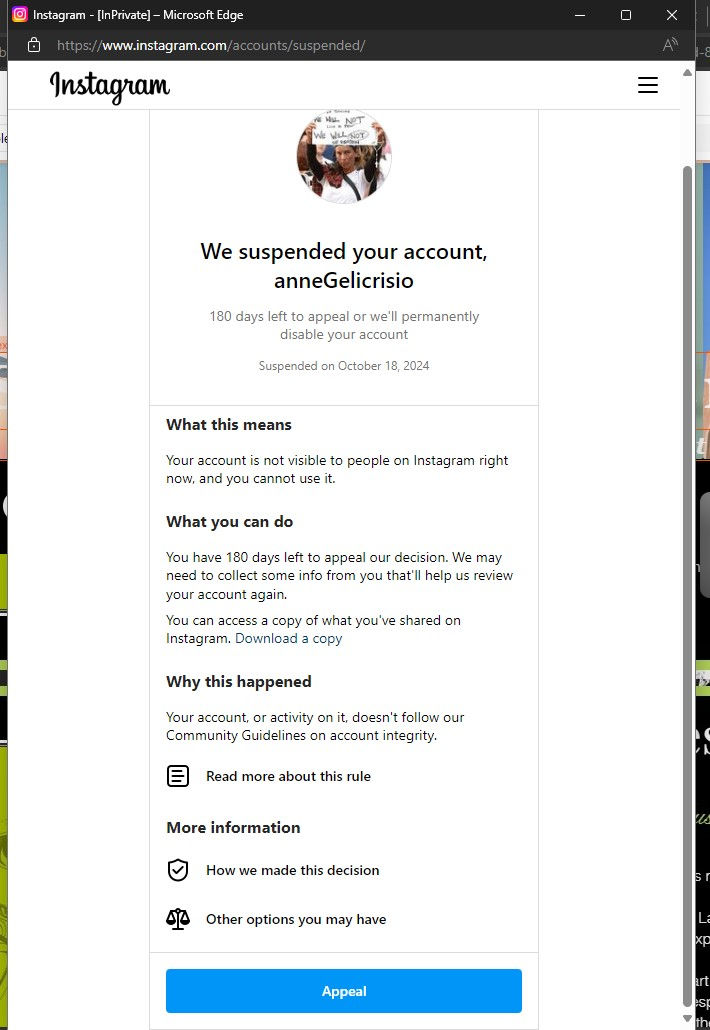The height and width of the screenshot is (1030, 710).
Task: Open the hamburger menu icon
Action: click(x=648, y=85)
